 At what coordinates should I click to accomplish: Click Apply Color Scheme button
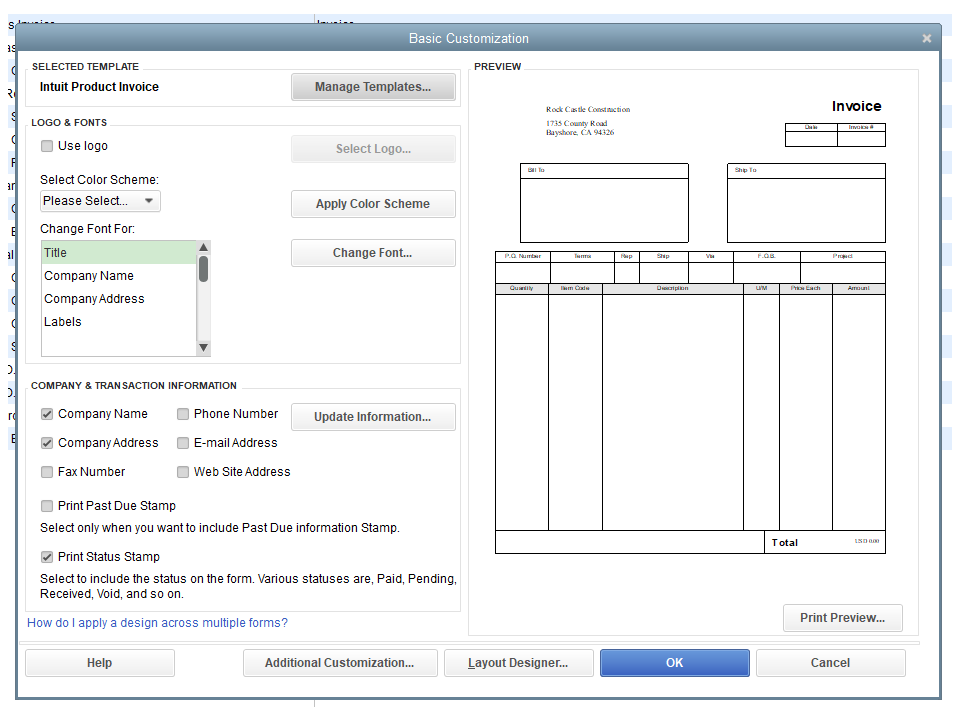tap(373, 204)
